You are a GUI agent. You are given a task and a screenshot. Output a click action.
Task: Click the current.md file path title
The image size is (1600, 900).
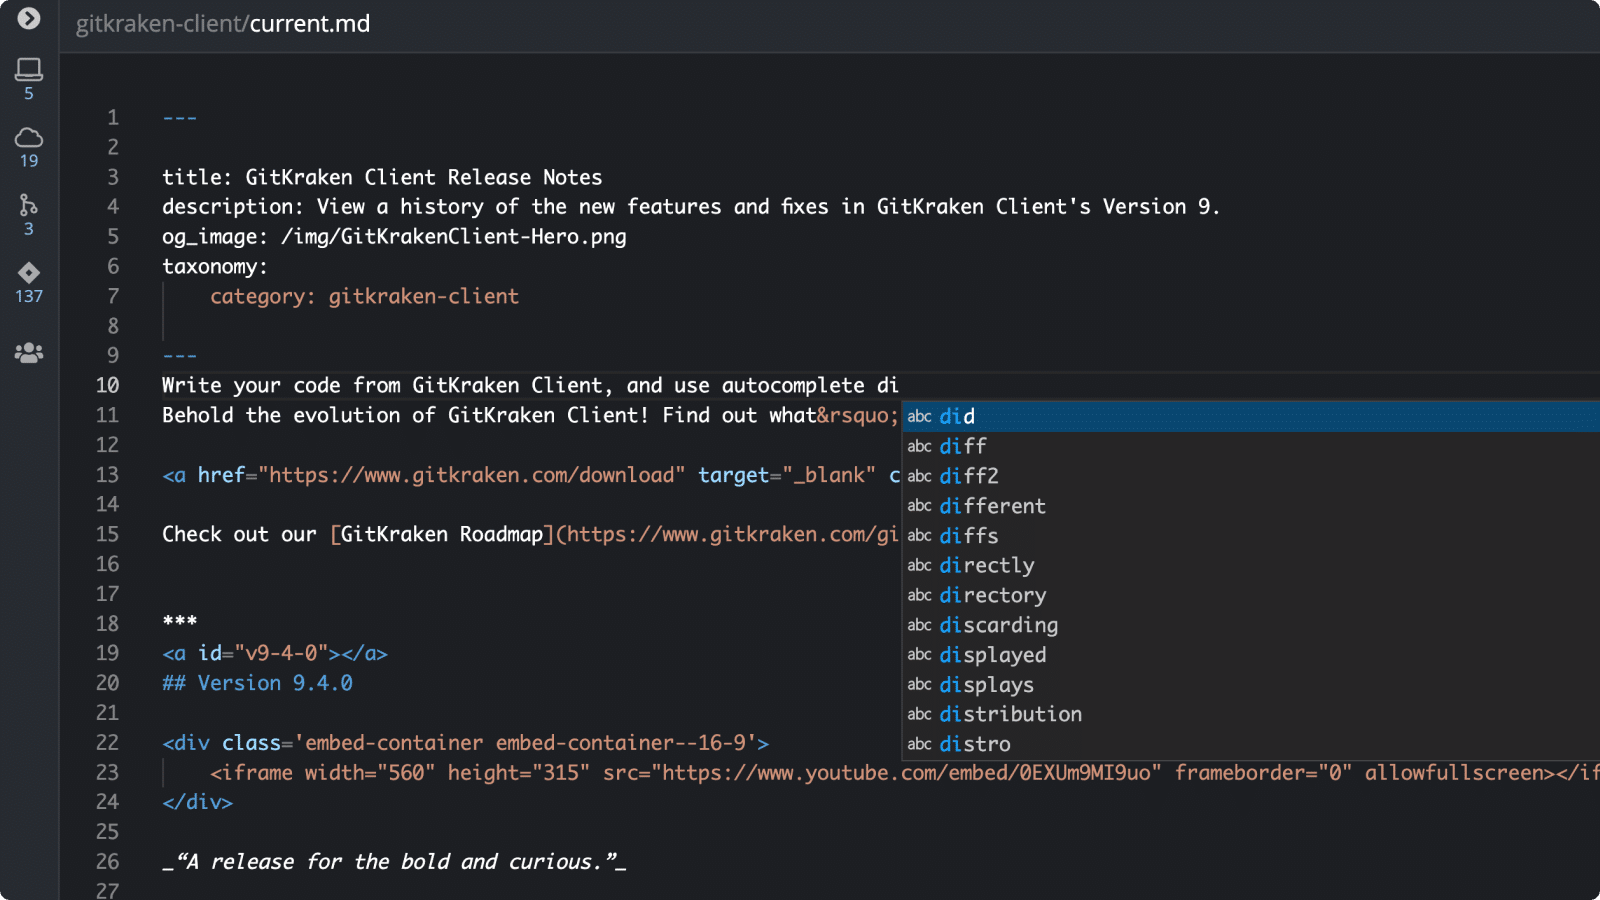223,24
